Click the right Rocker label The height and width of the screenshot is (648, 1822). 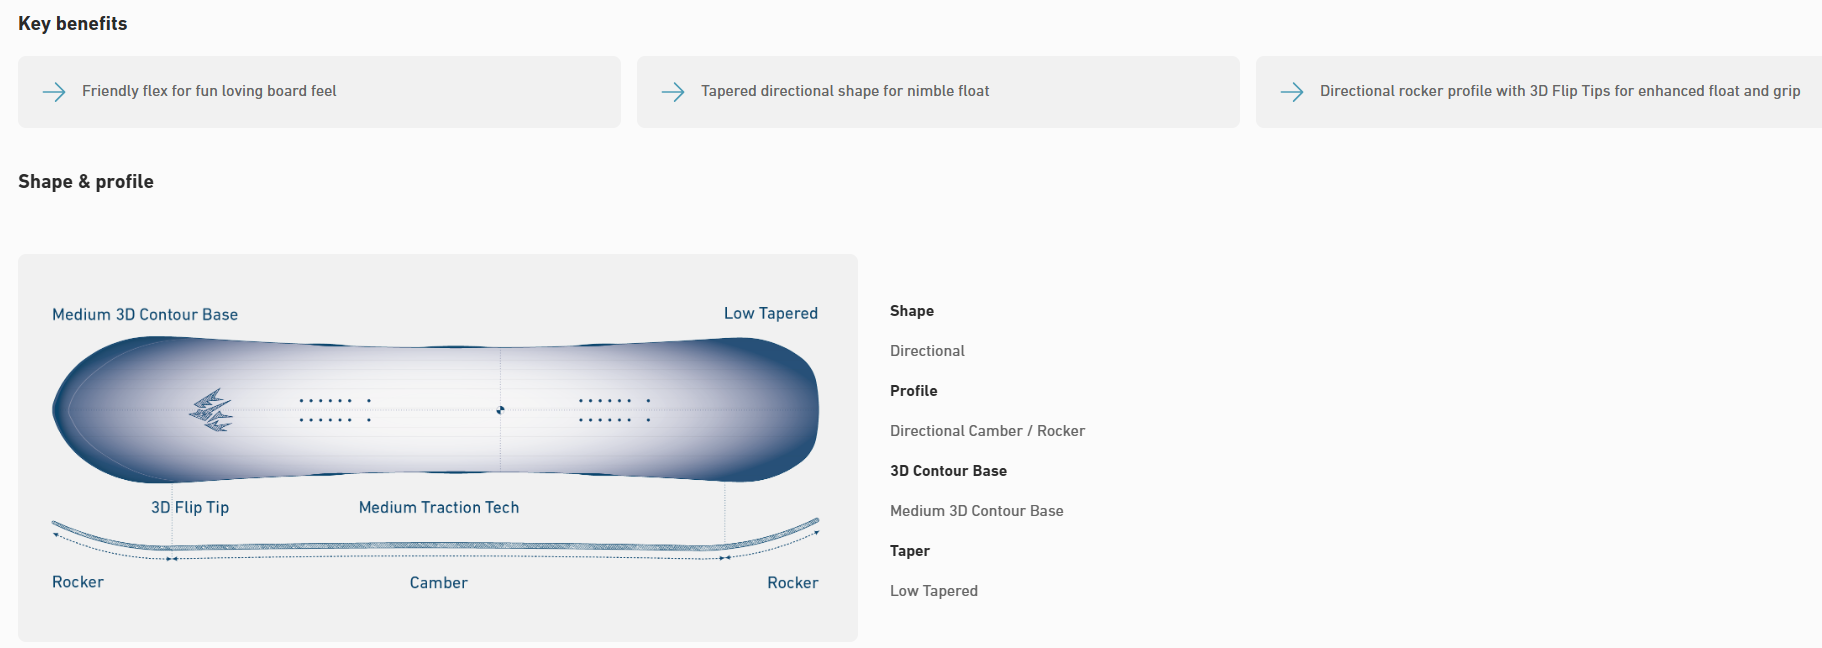(792, 582)
